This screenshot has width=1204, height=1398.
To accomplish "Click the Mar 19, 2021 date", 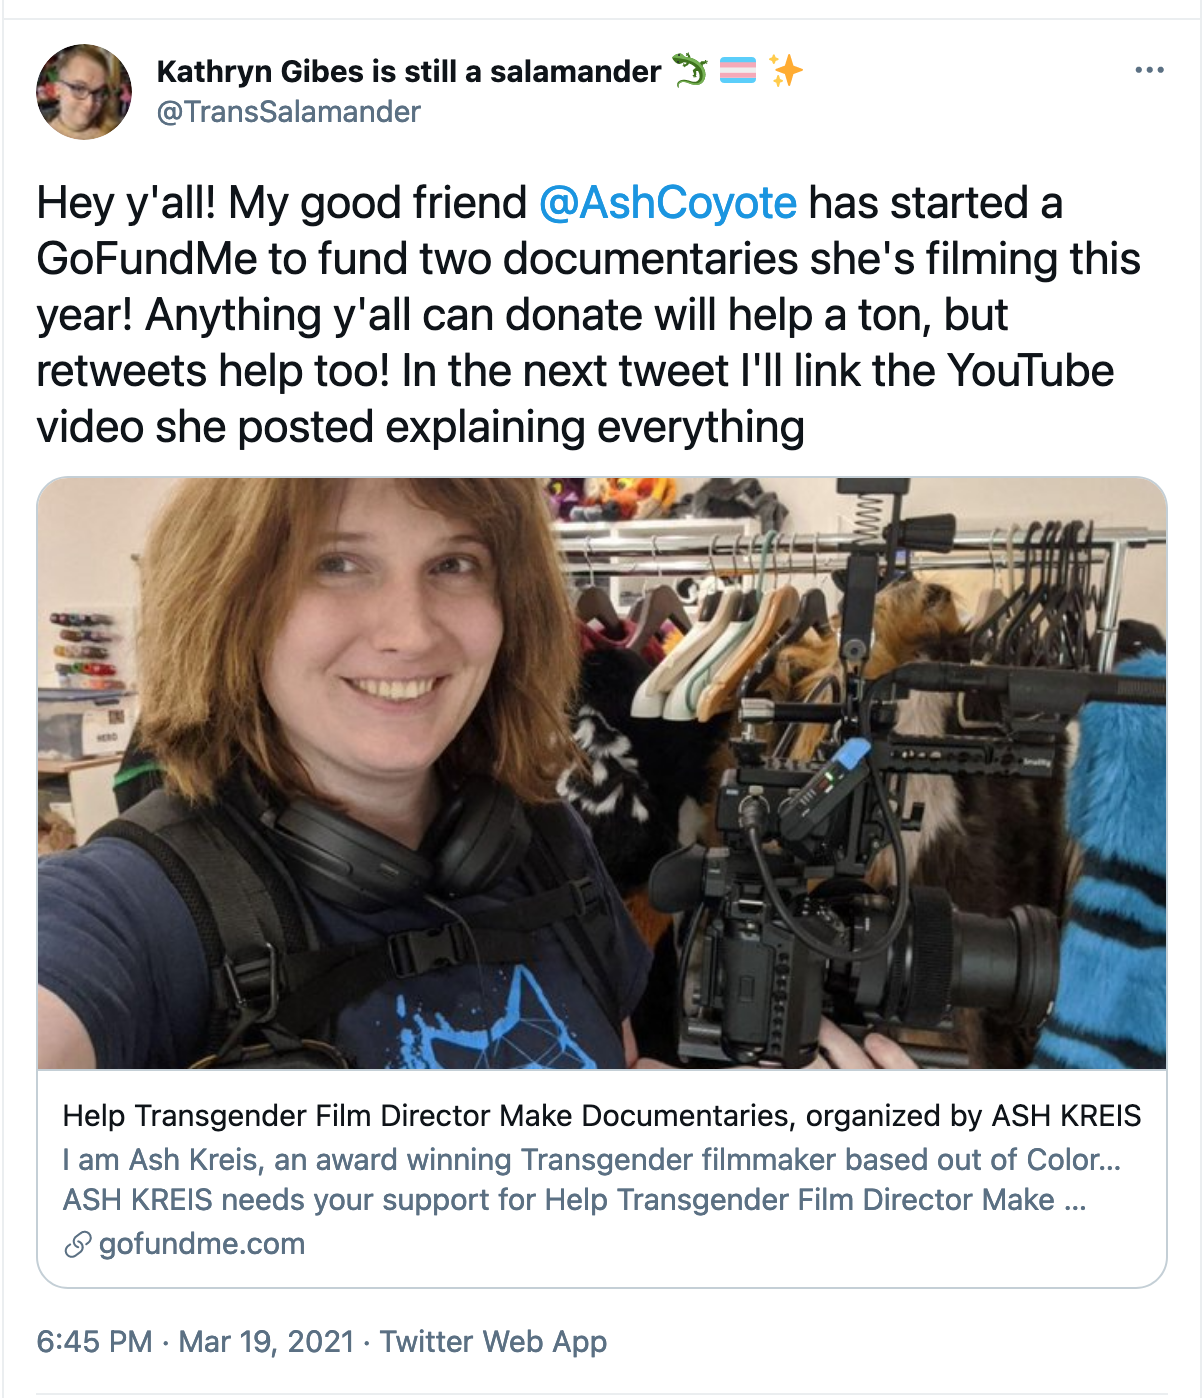I will click(267, 1341).
